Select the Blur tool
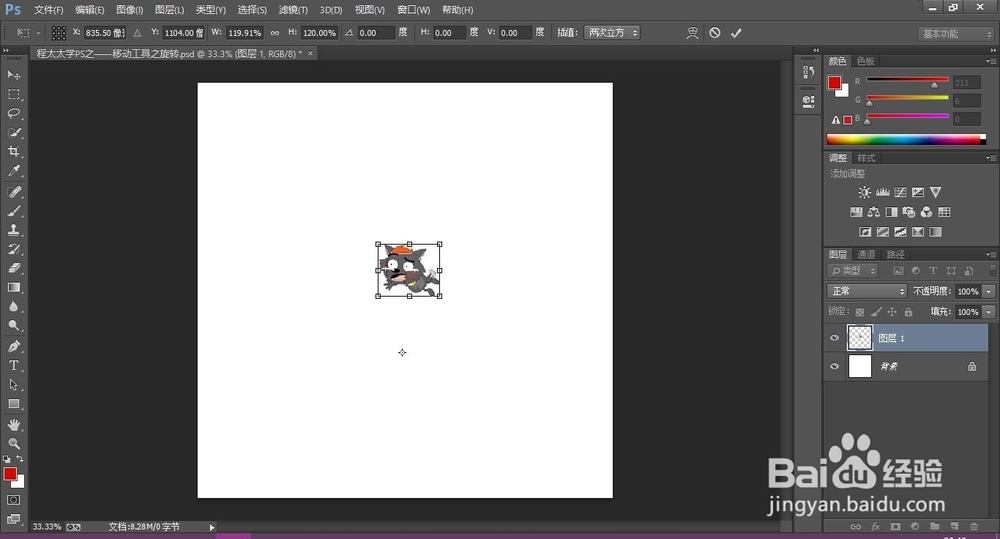1000x539 pixels. coord(13,307)
